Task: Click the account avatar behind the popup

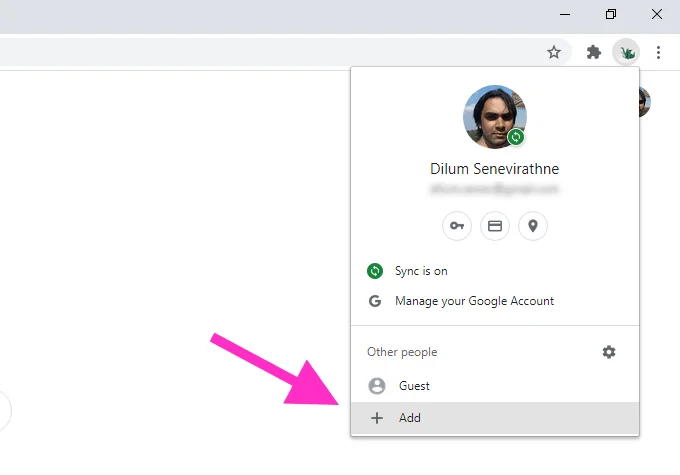Action: pos(644,101)
